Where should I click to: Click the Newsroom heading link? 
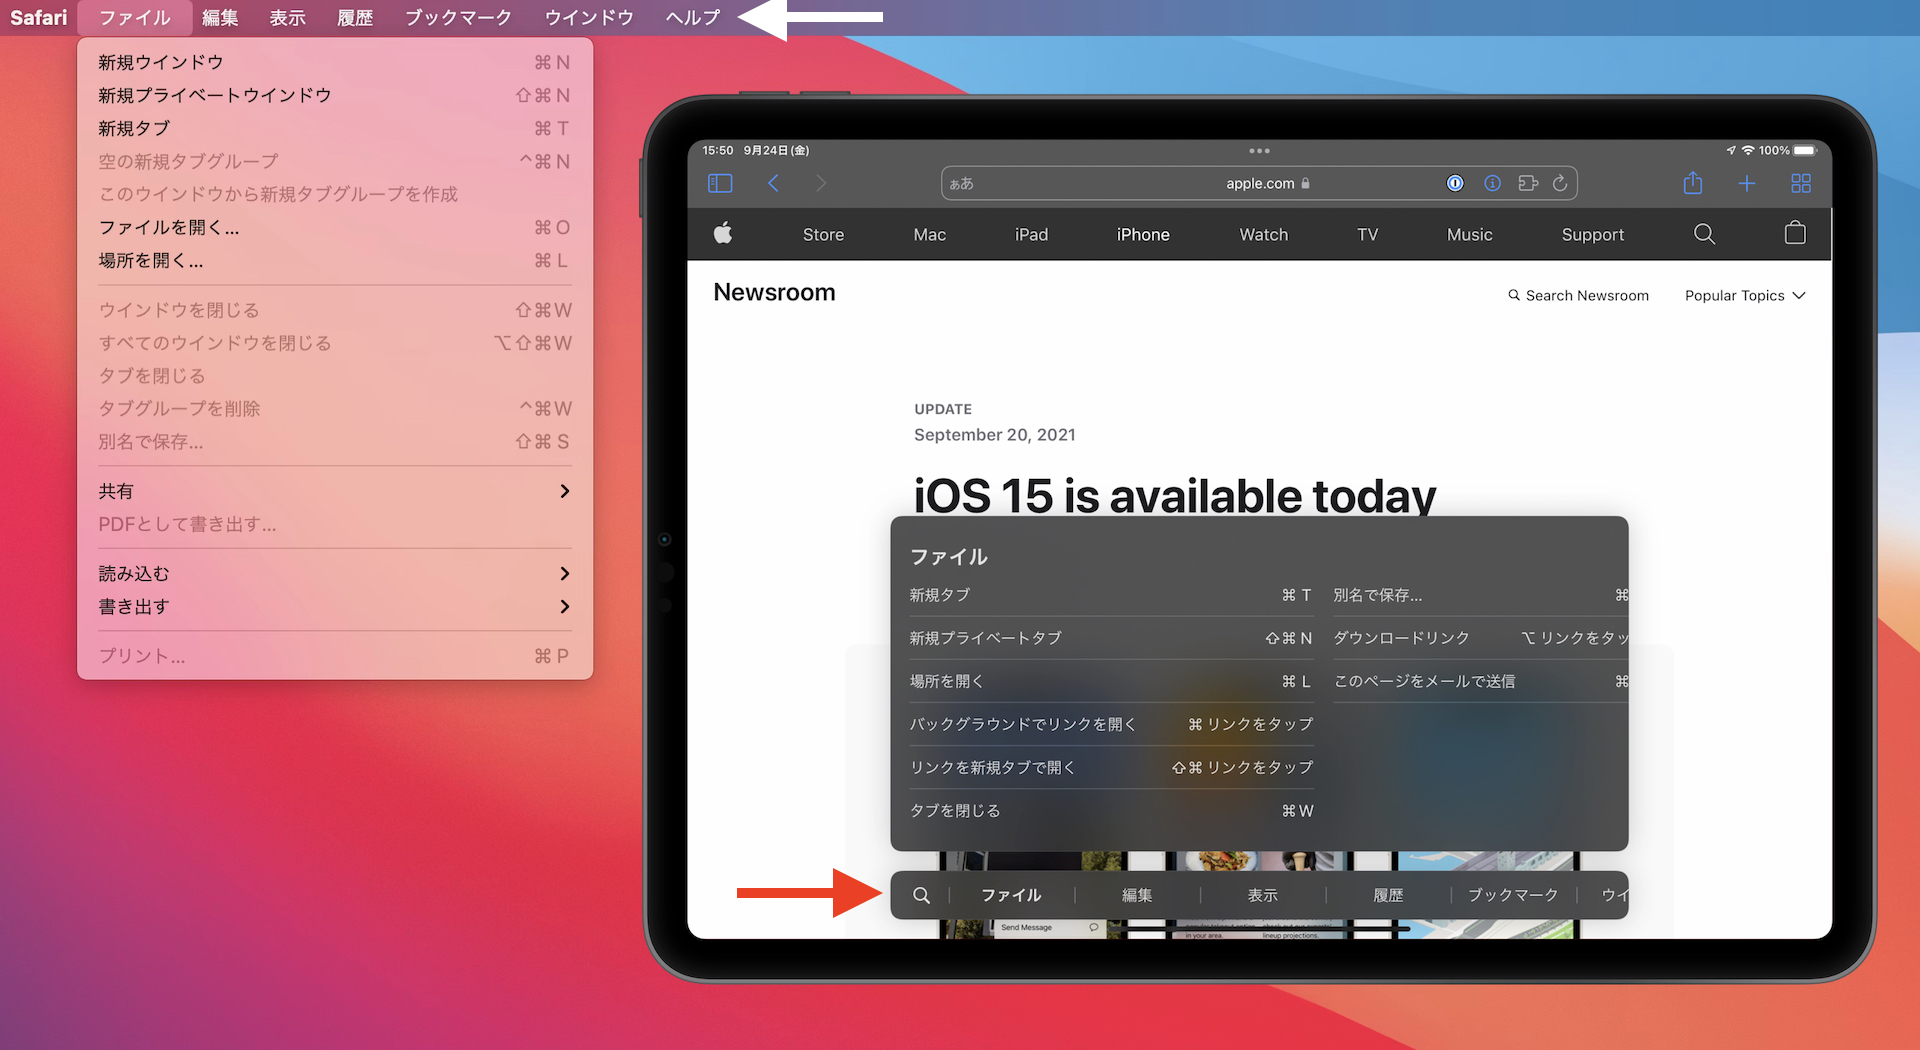coord(774,292)
